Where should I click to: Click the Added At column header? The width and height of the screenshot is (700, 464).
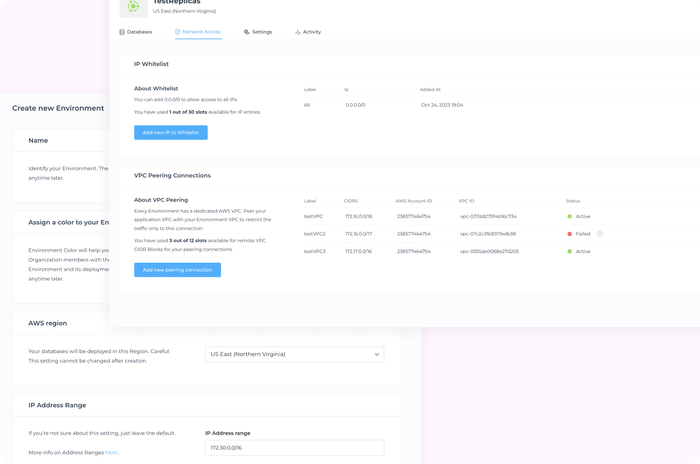430,89
